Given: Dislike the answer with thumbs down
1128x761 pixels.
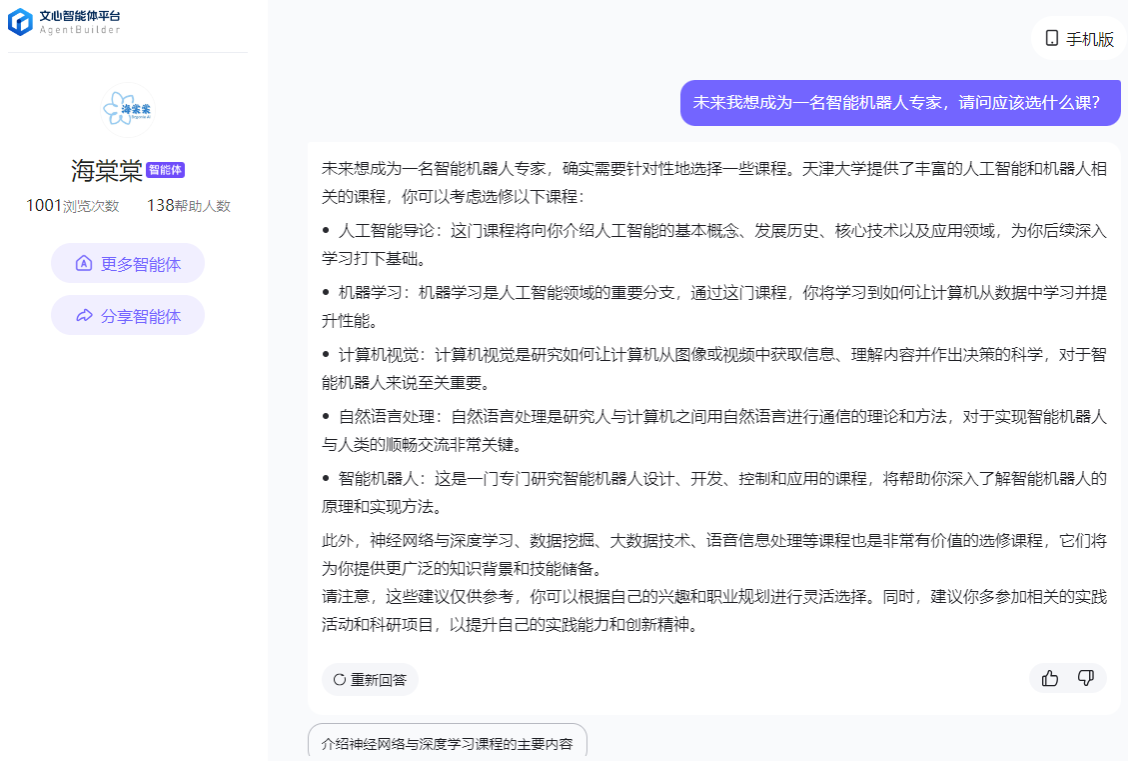Looking at the screenshot, I should [1086, 679].
